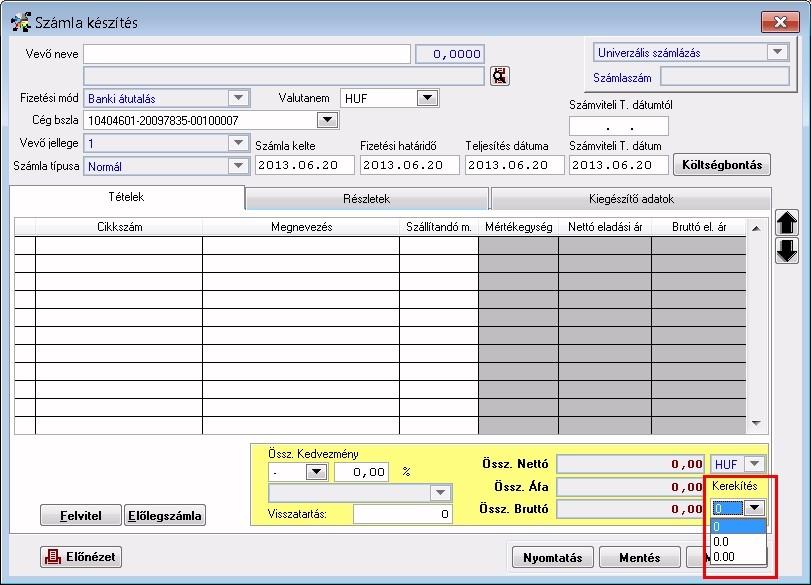Click the Felvitel button

pyautogui.click(x=81, y=516)
